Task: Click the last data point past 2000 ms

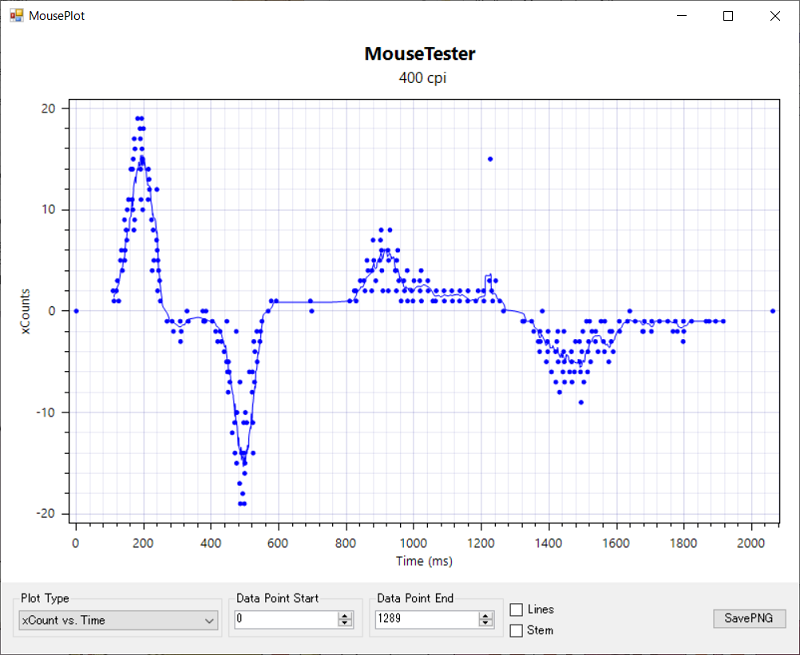Action: 773,311
